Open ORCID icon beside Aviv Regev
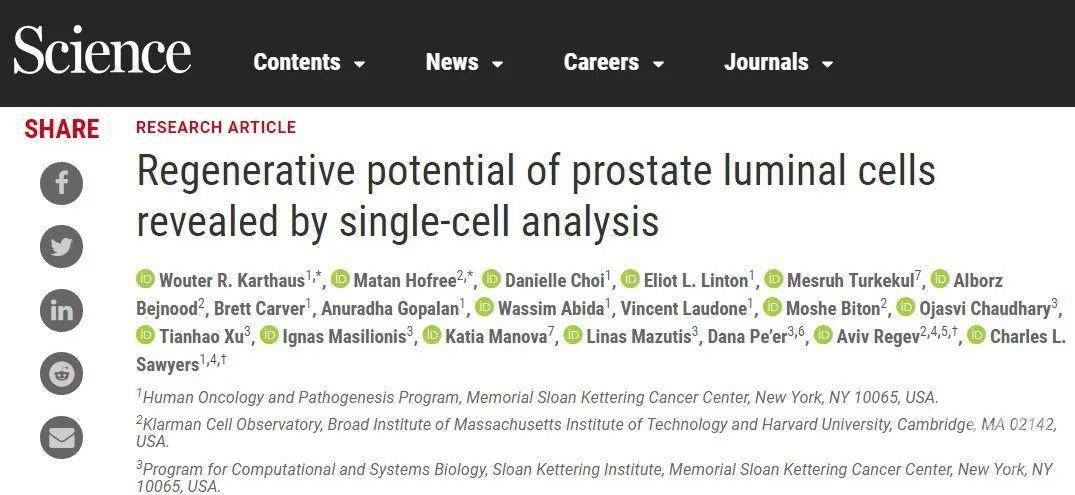The width and height of the screenshot is (1075, 495). click(x=823, y=336)
